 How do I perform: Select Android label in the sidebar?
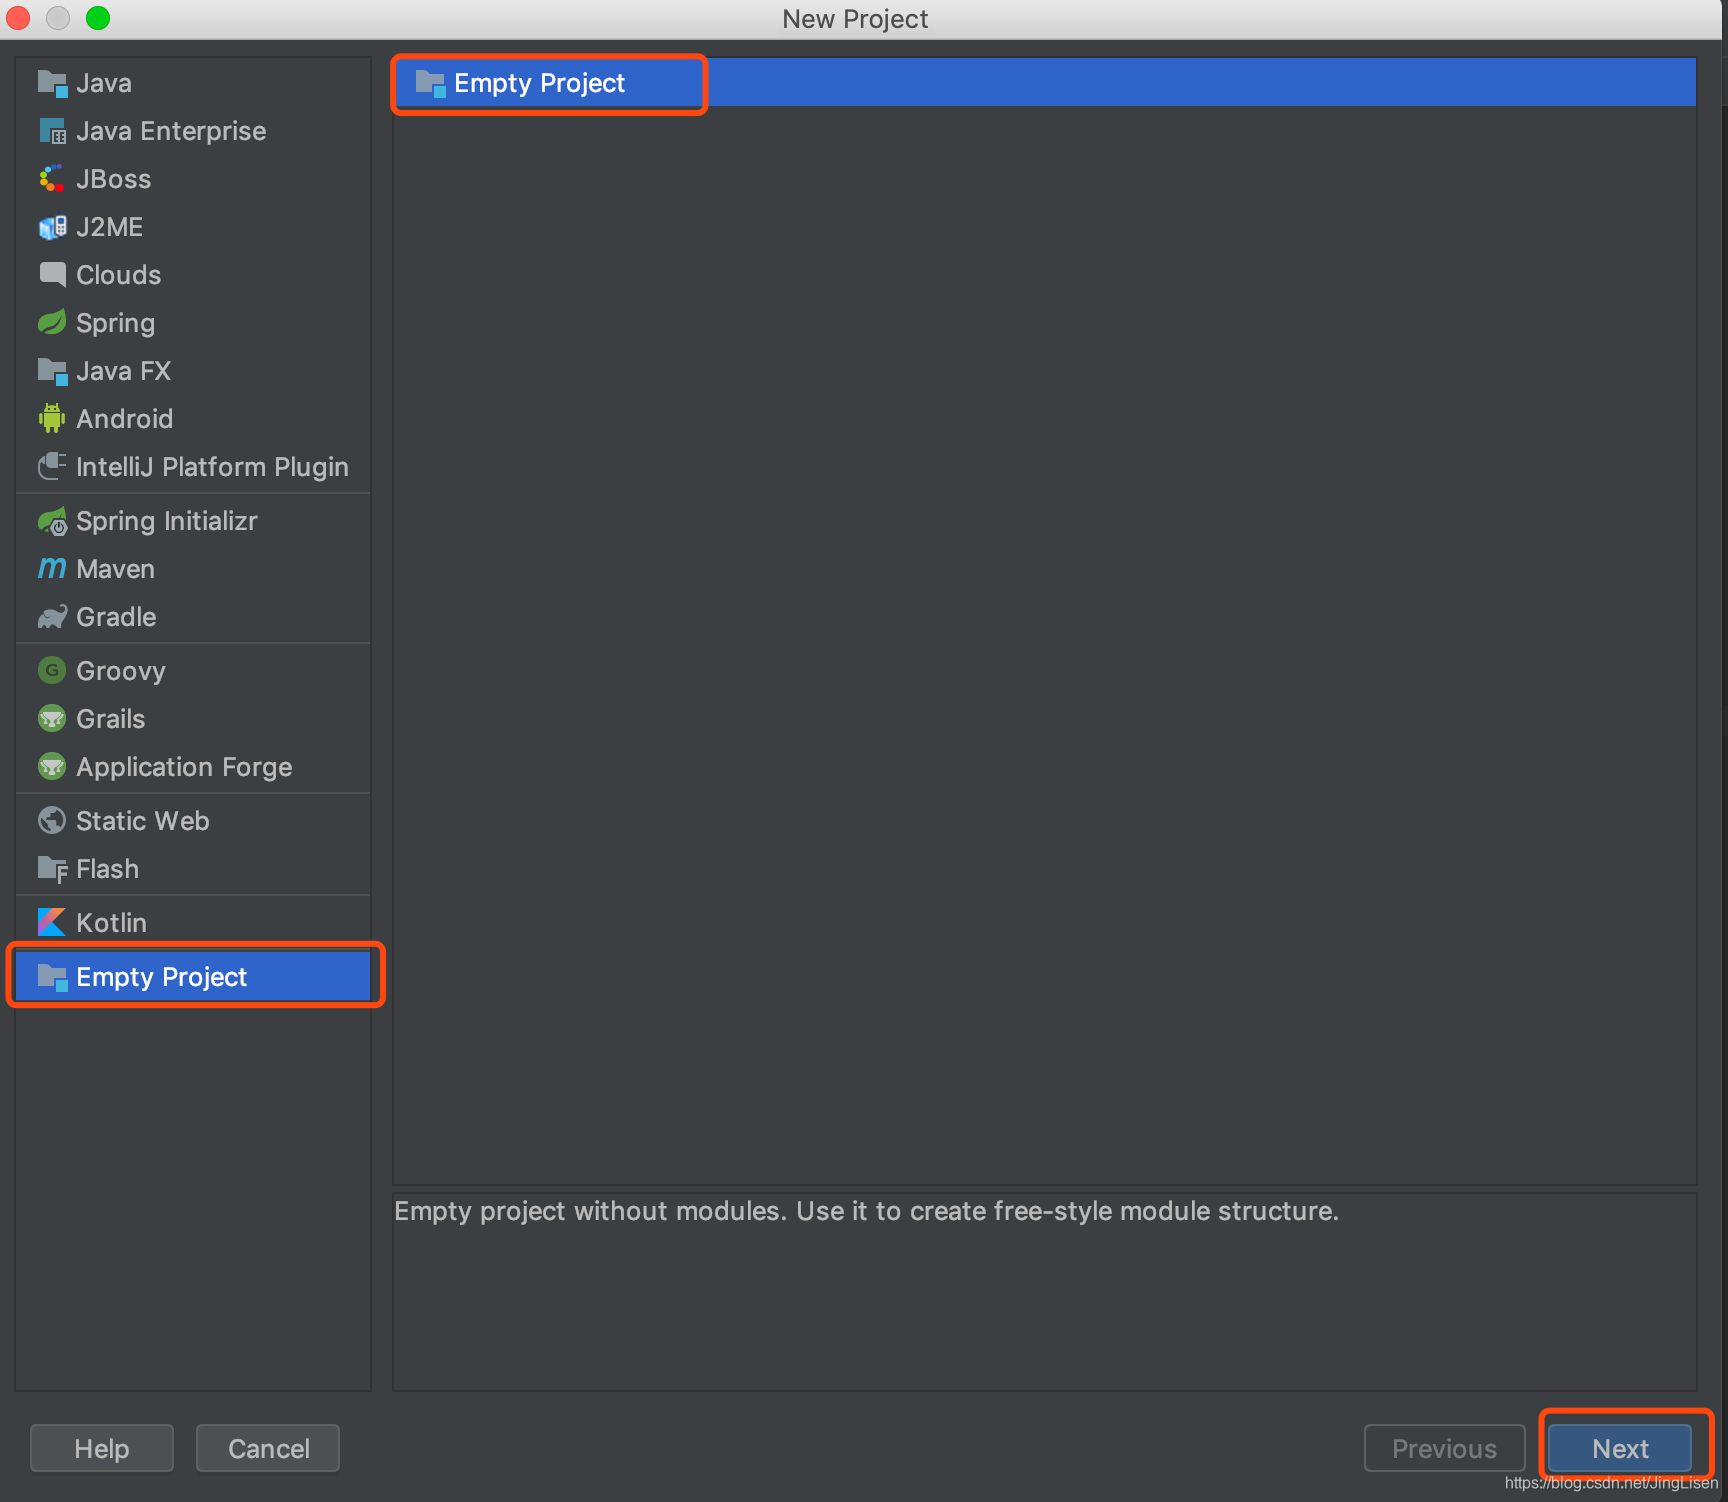coord(125,419)
